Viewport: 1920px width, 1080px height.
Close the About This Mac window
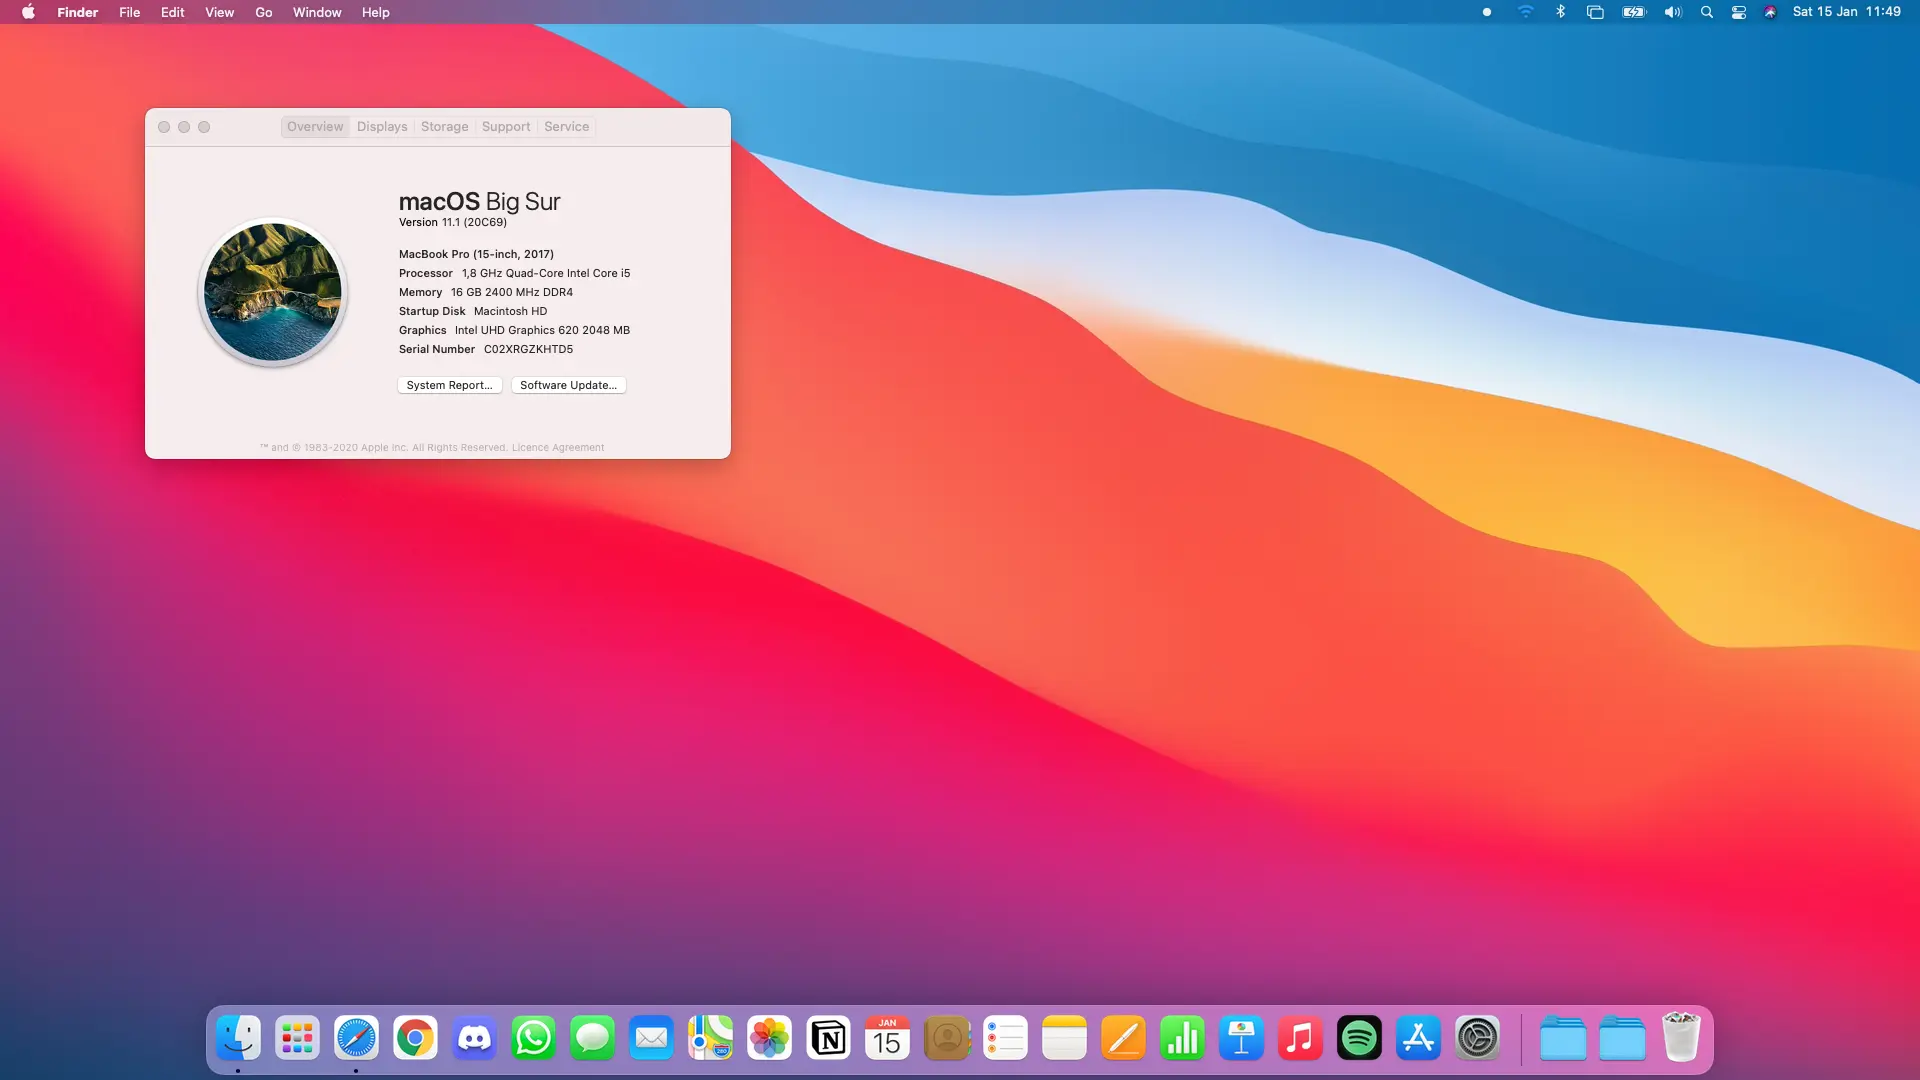click(164, 127)
